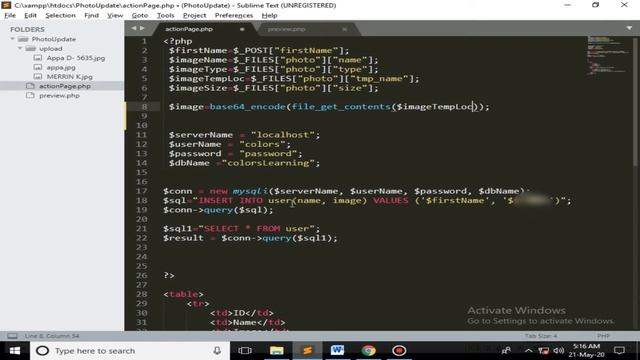This screenshot has height=360, width=640.
Task: Change PHP syntax in status bar
Action: pos(603,336)
